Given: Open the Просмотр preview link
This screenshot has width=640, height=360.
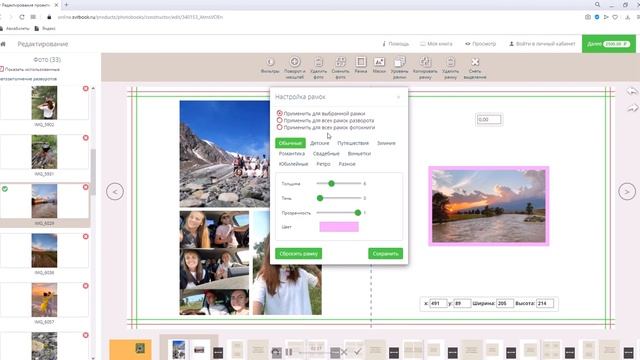Looking at the screenshot, I should (x=480, y=44).
